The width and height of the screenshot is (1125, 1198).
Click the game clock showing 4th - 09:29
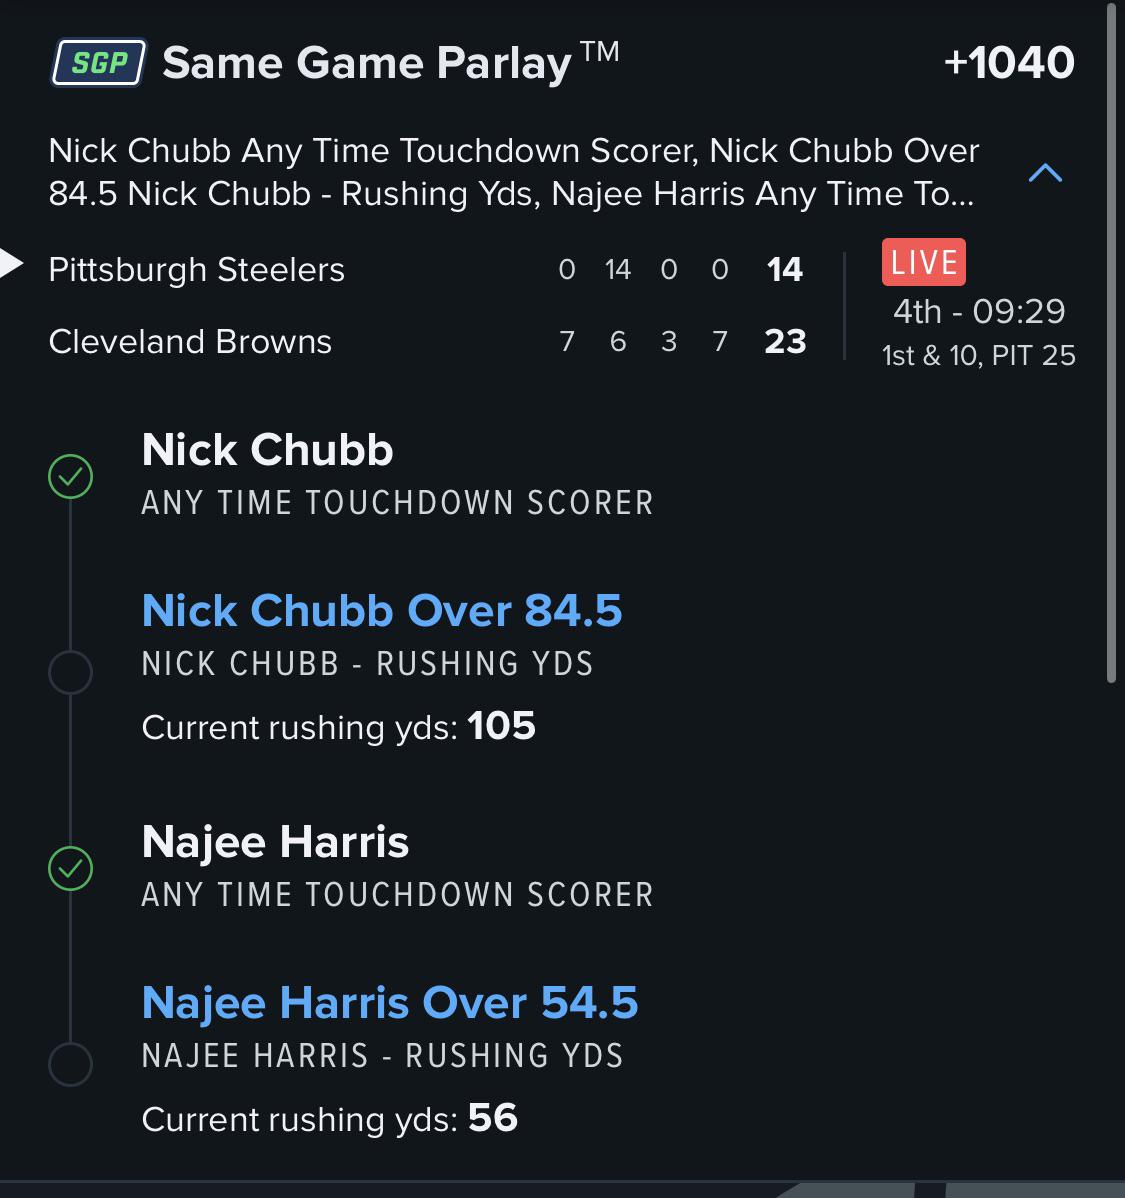(978, 311)
